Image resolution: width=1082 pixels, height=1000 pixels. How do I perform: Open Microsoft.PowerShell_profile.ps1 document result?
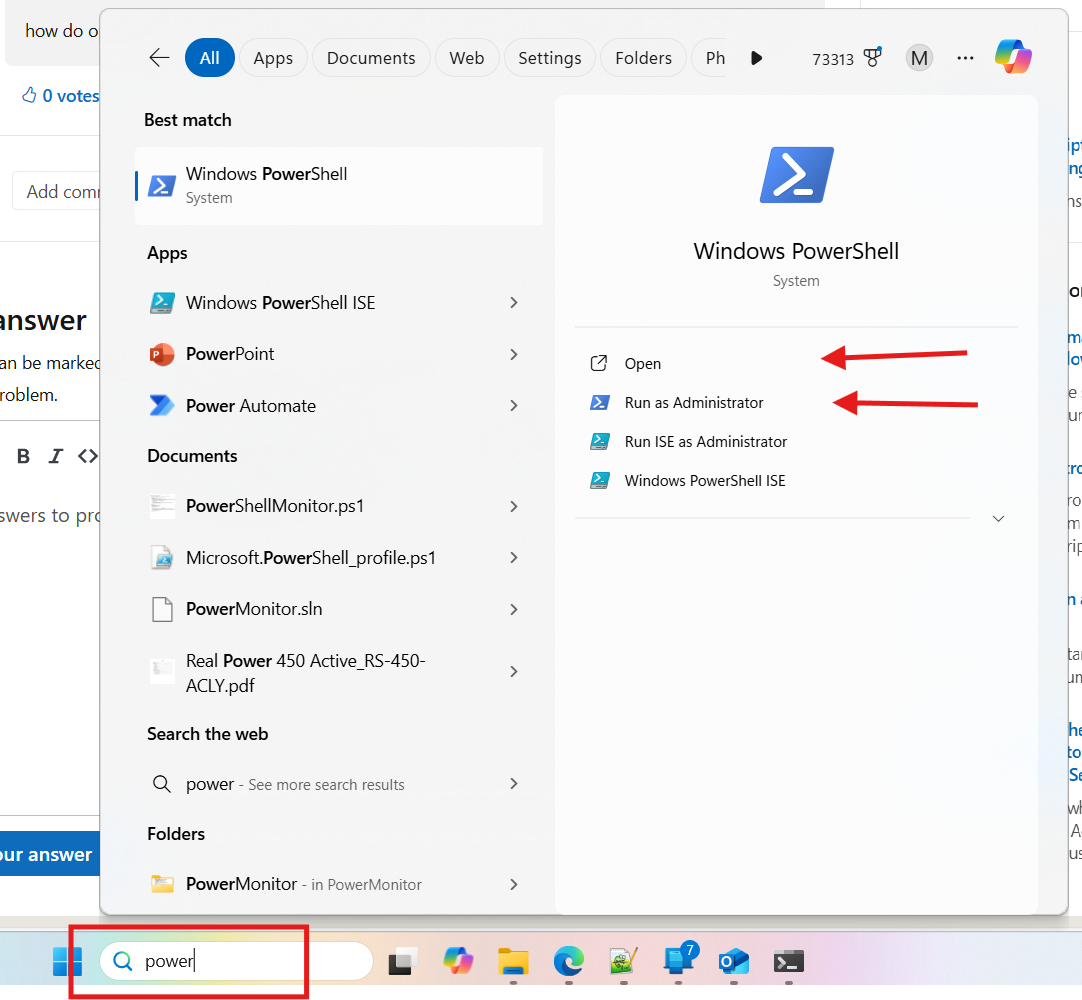click(311, 558)
